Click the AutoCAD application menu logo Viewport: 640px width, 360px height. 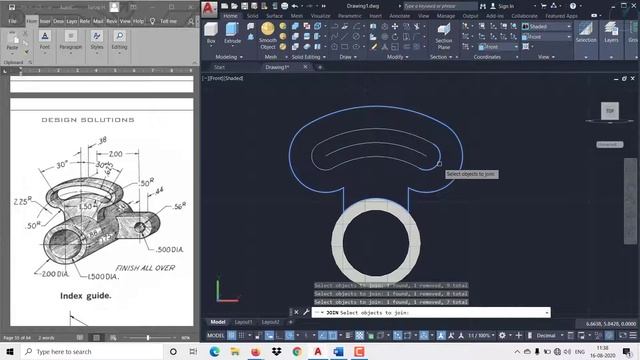[209, 9]
